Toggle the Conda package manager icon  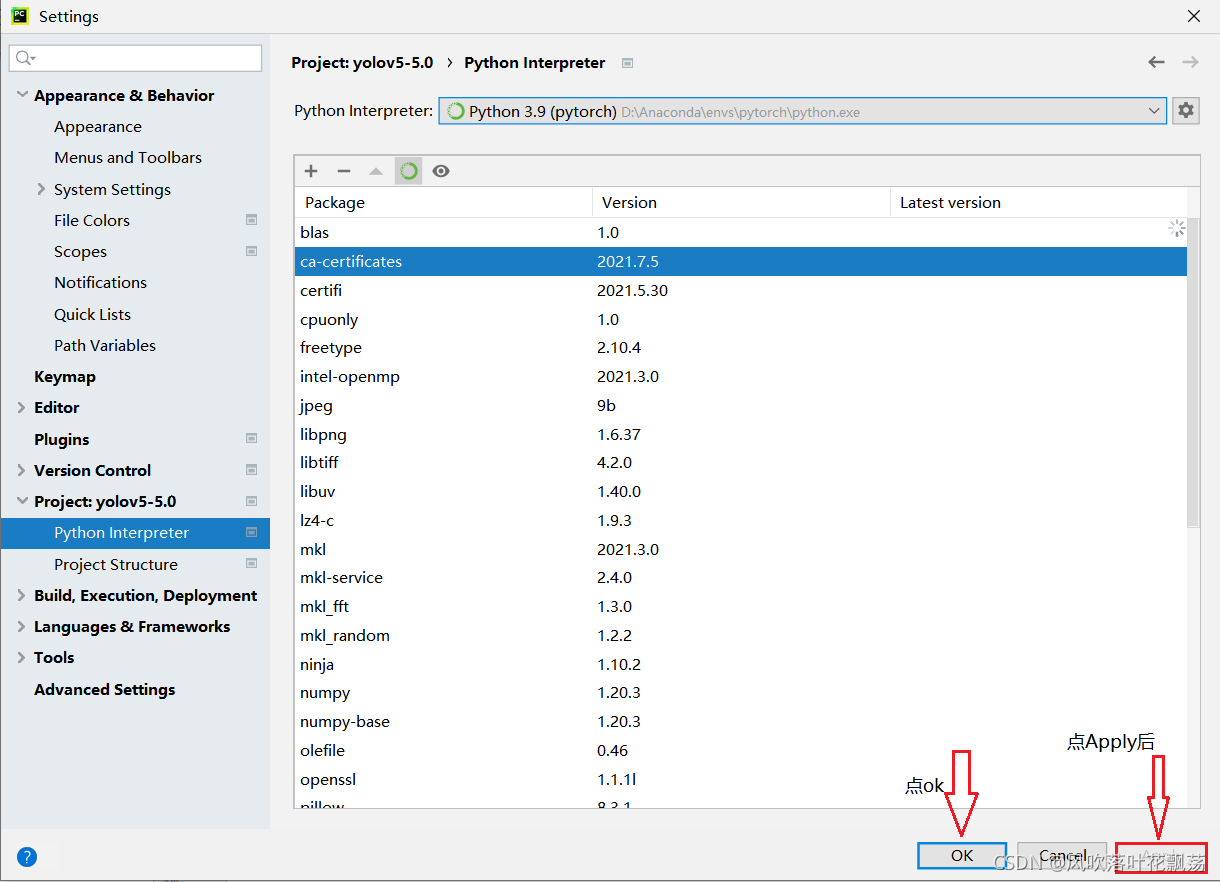408,171
